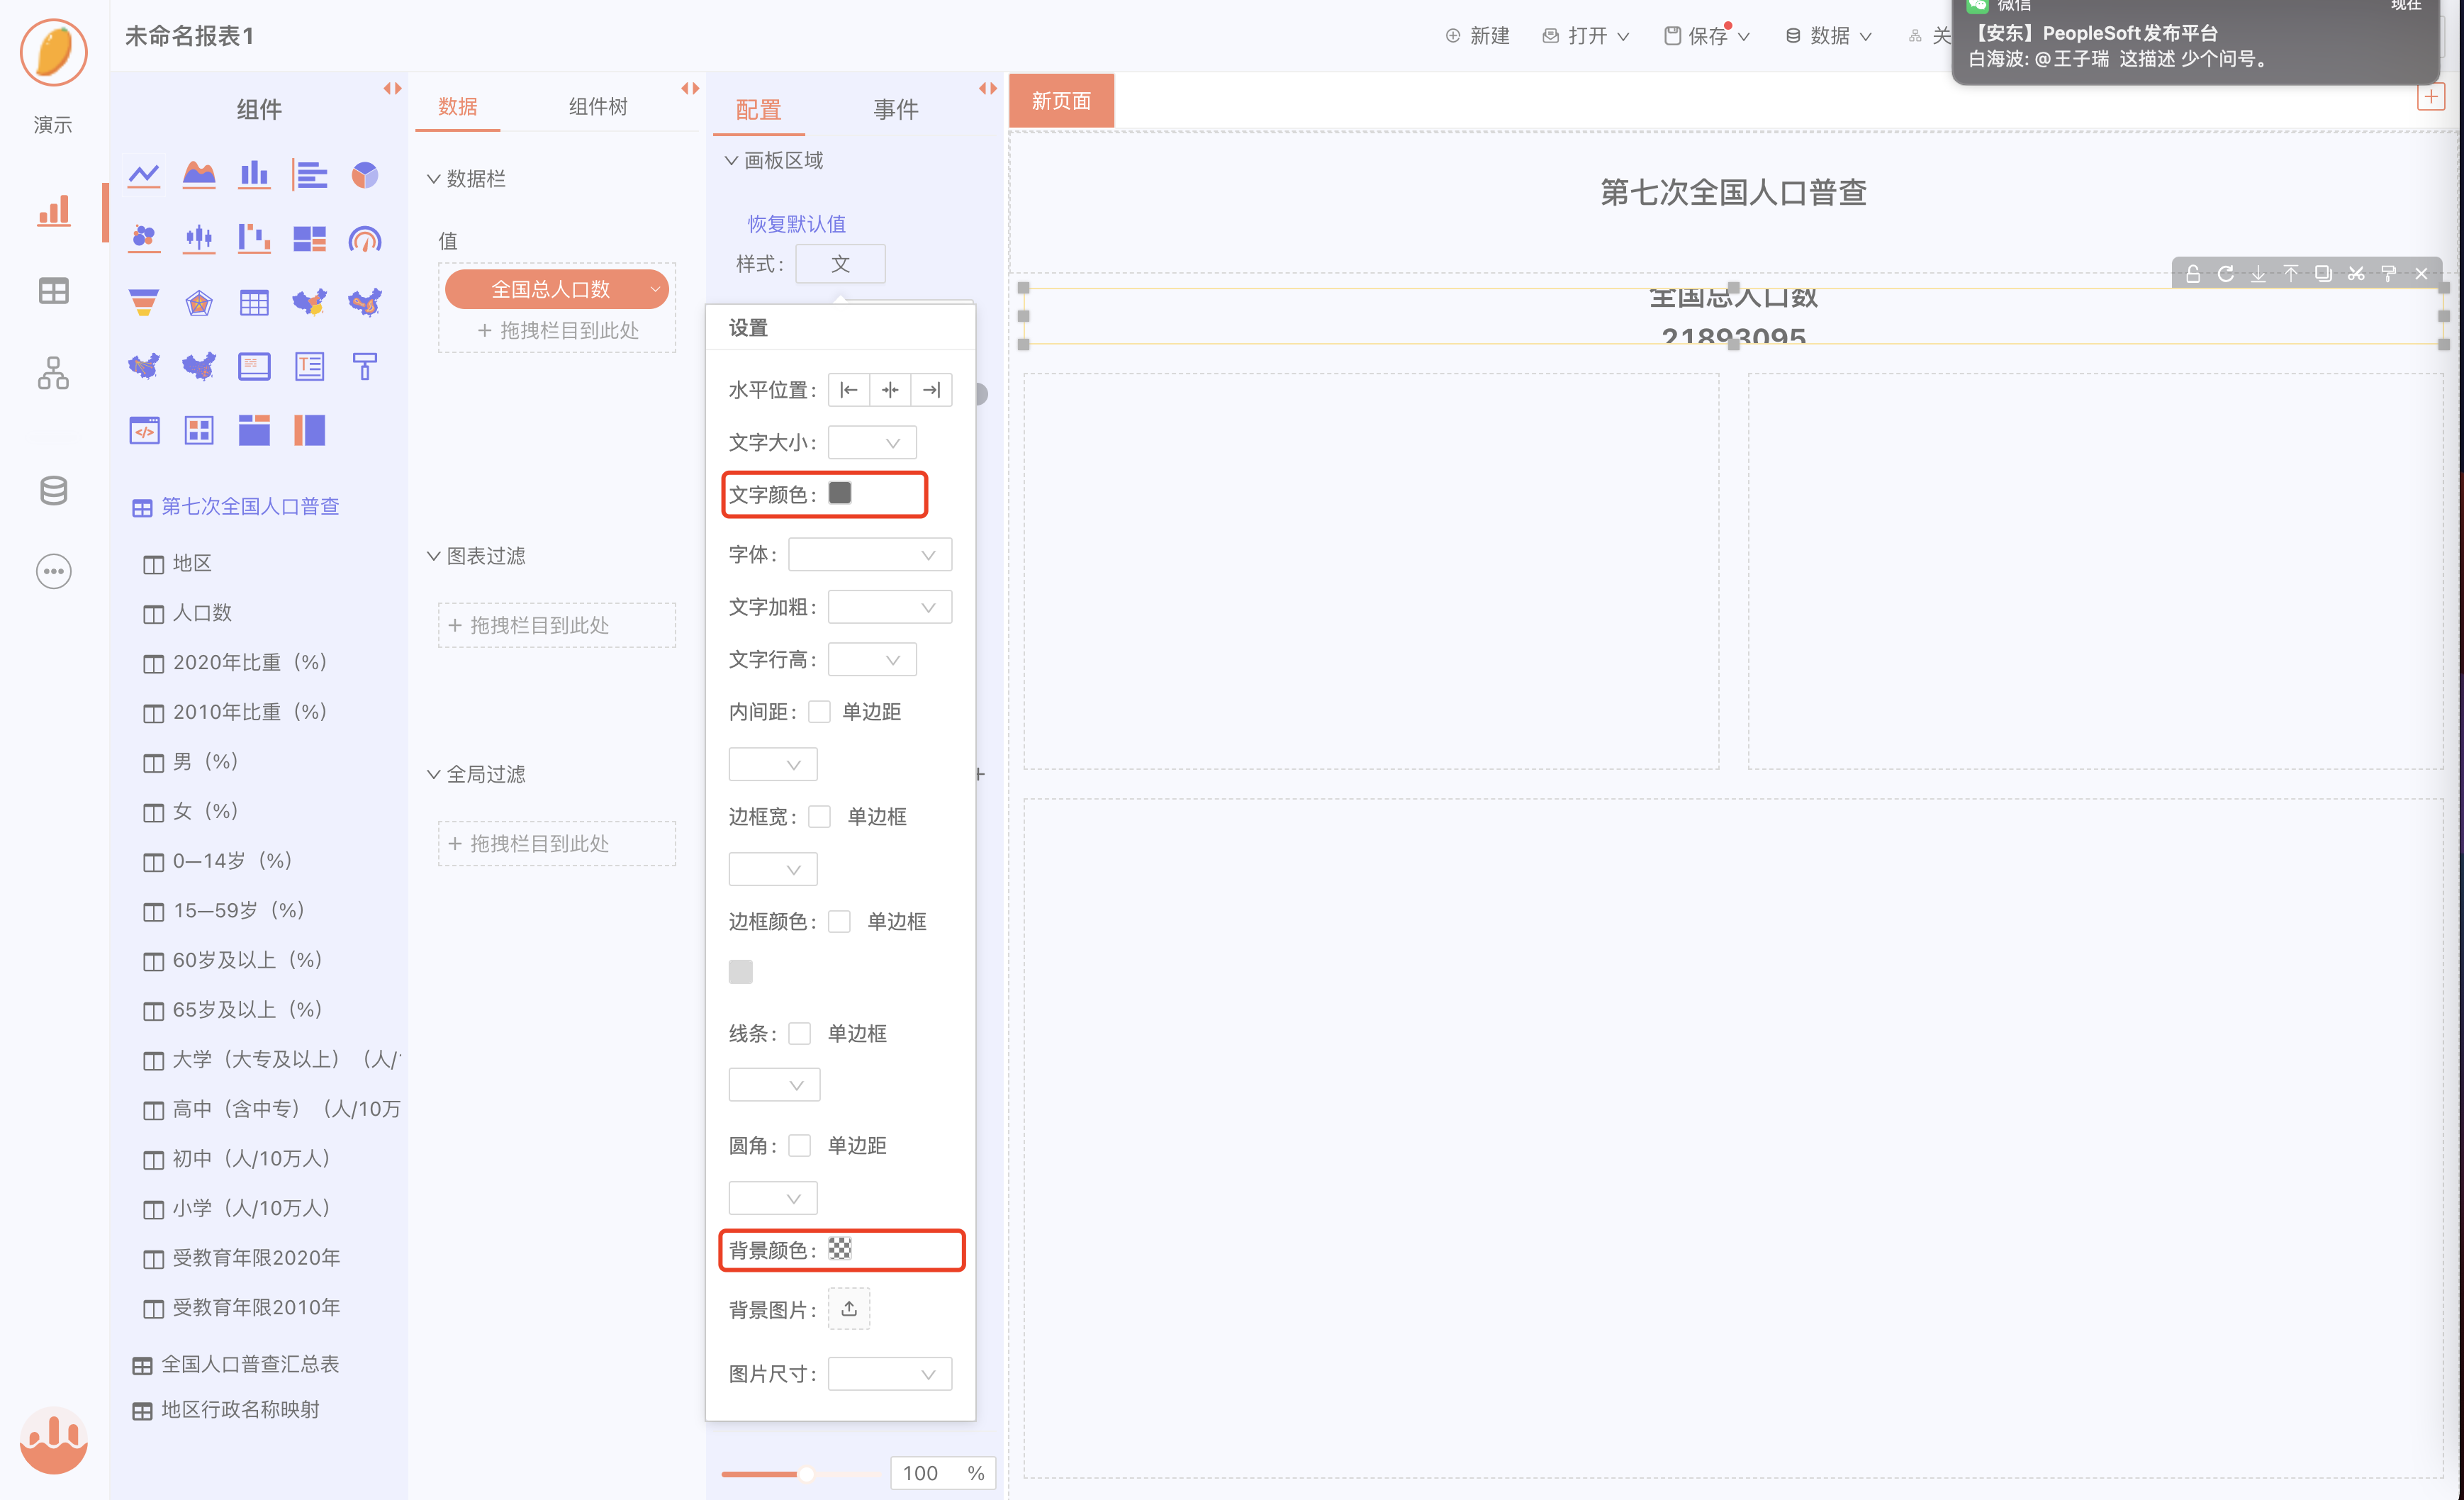Align text horizontally to the right
This screenshot has height=1500, width=2464.
(931, 390)
